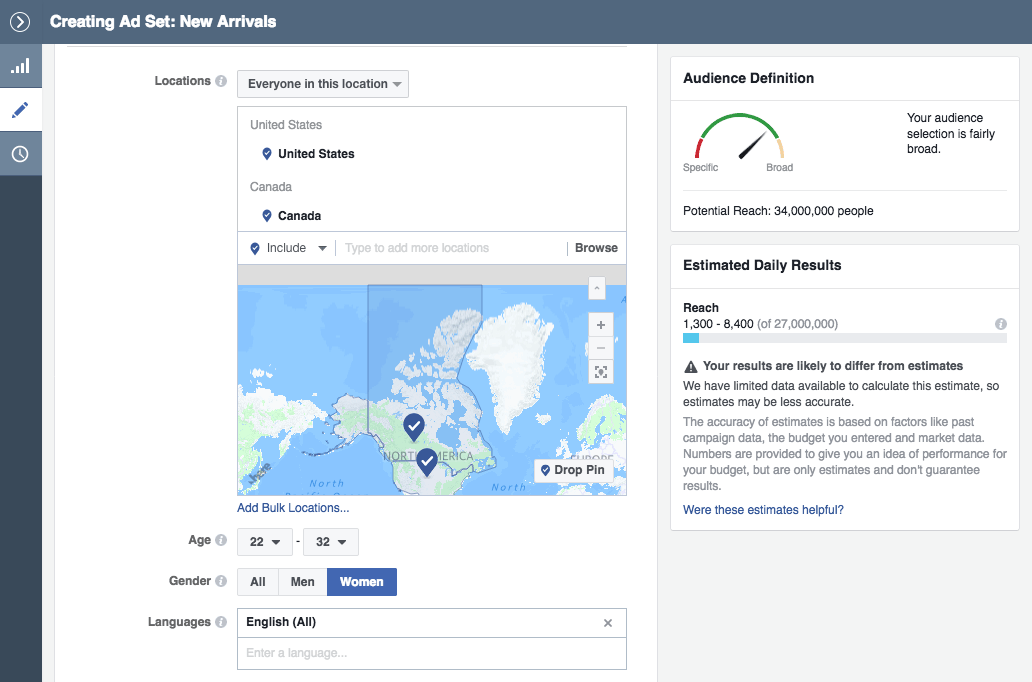The image size is (1032, 682).
Task: Click the clock history icon in sidebar
Action: point(20,153)
